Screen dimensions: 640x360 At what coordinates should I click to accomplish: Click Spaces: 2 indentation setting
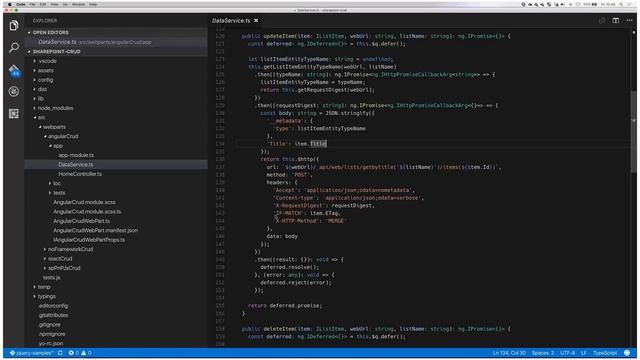point(543,353)
